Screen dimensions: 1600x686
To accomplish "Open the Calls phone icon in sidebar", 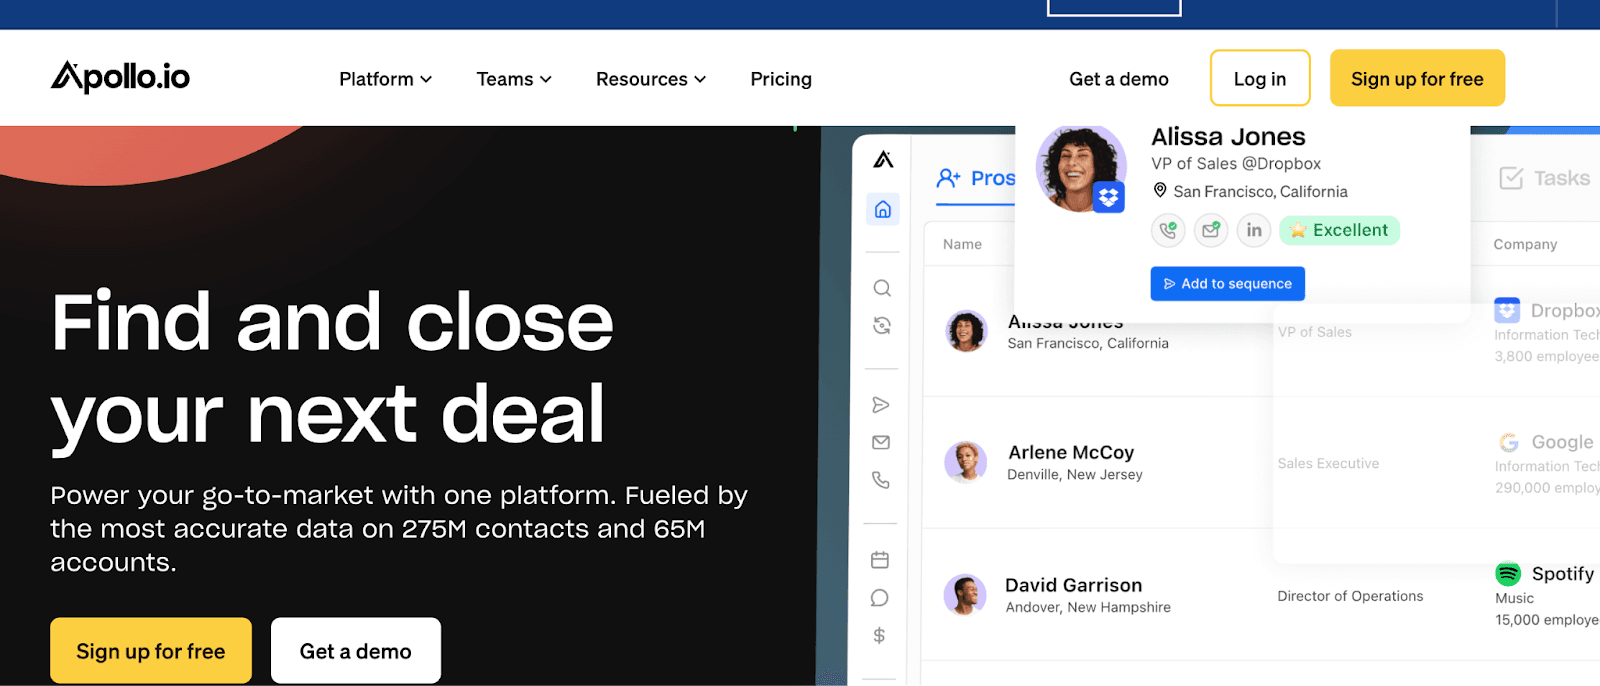I will pos(881,480).
